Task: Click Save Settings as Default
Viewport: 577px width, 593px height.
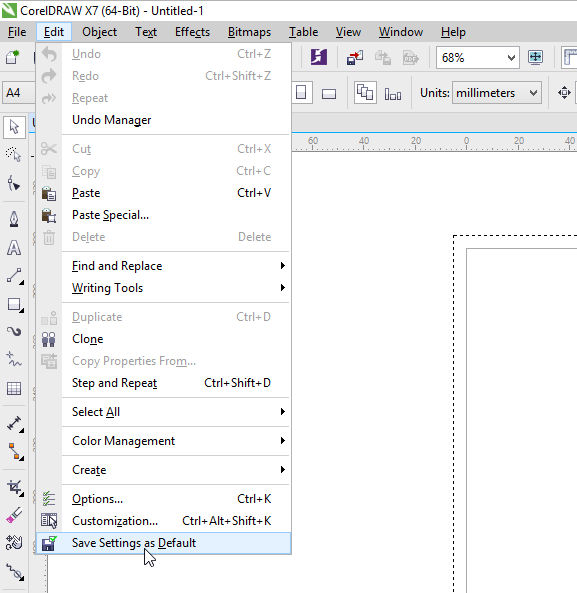Action: 164,543
